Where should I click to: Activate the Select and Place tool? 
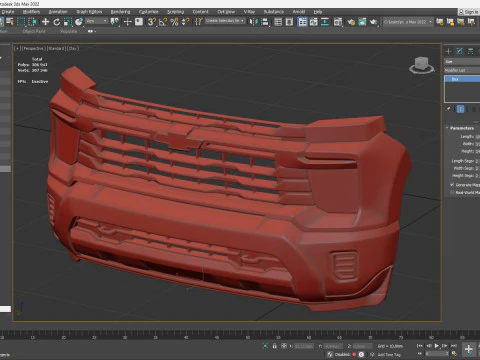[79, 22]
